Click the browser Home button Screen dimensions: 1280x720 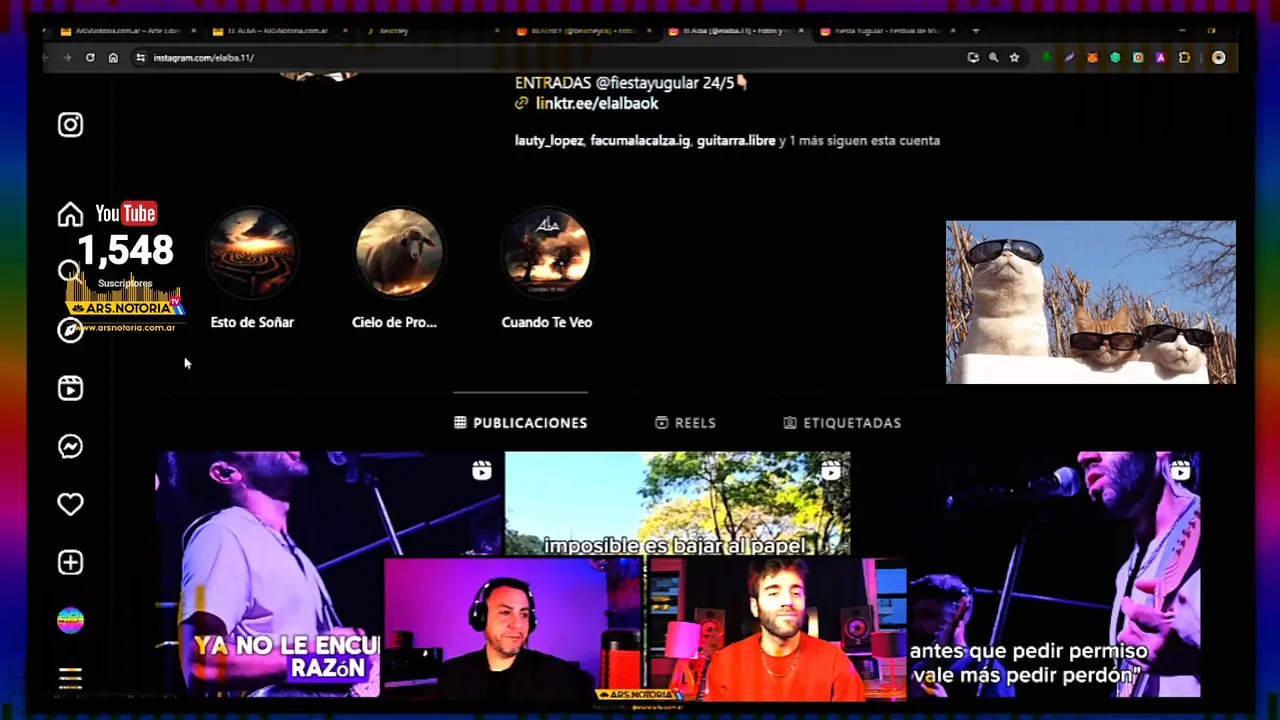tap(113, 58)
